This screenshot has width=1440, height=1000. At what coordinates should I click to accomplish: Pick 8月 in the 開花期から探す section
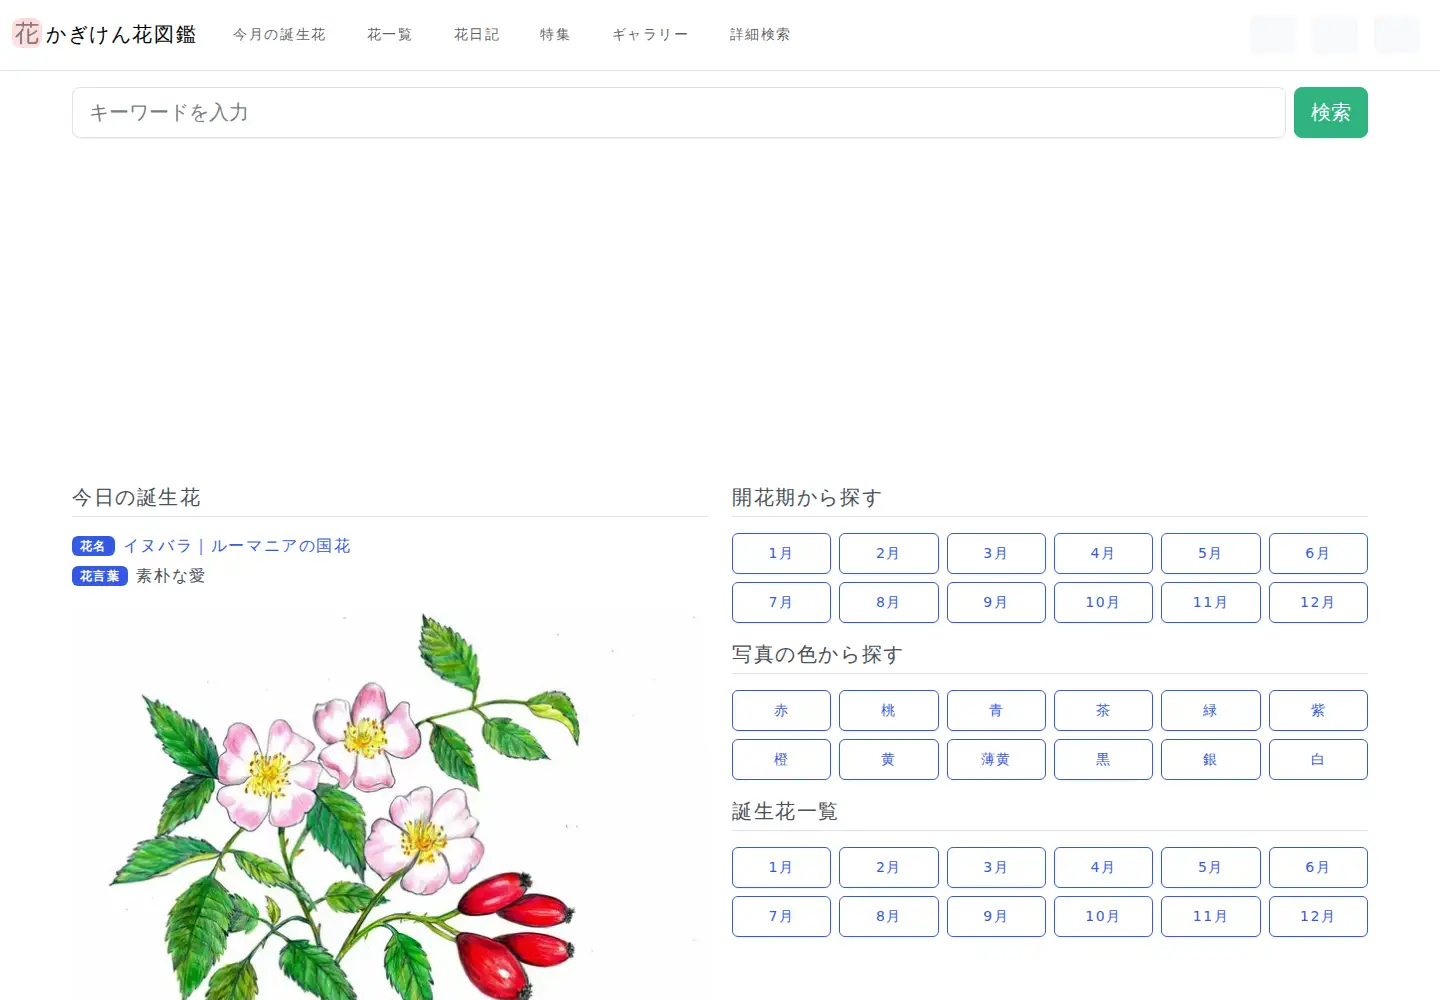pos(888,602)
